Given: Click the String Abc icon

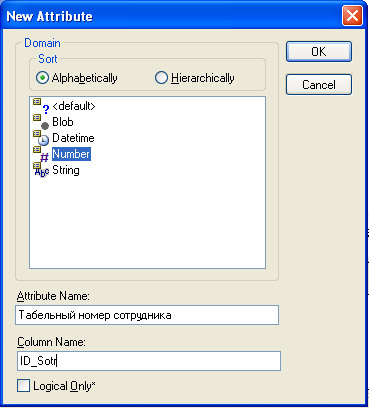Looking at the screenshot, I should 41,170.
